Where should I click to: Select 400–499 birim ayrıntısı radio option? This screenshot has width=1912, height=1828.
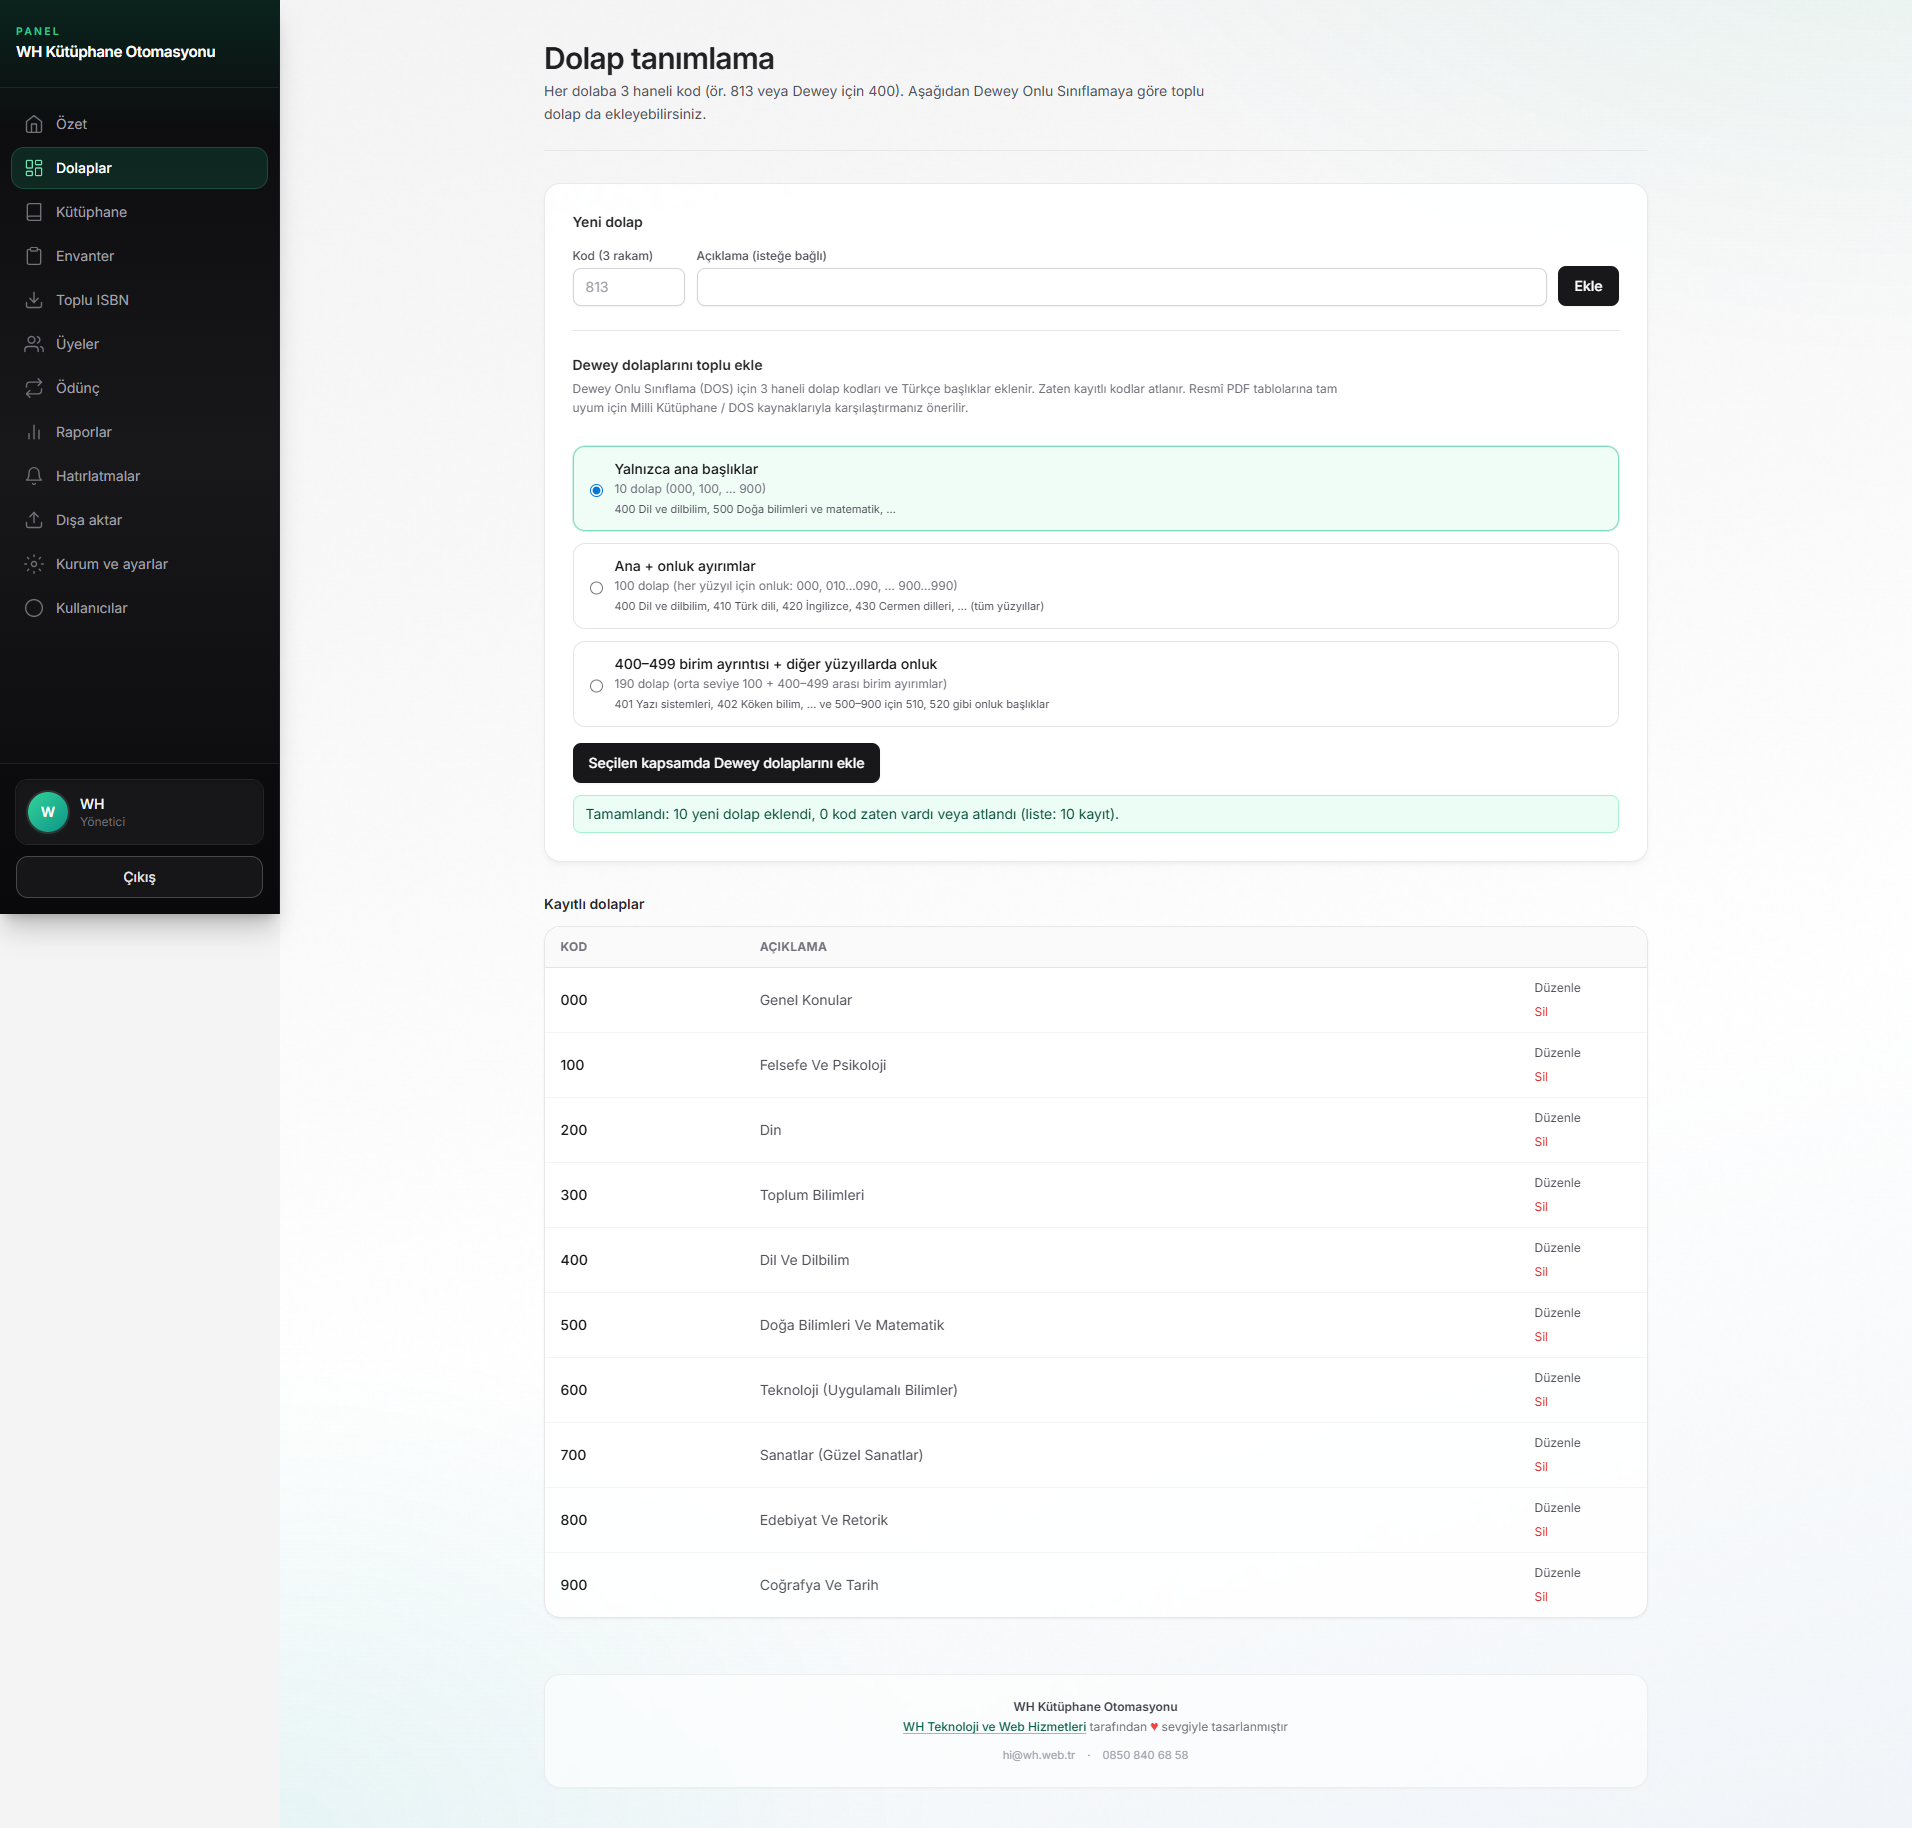(596, 686)
